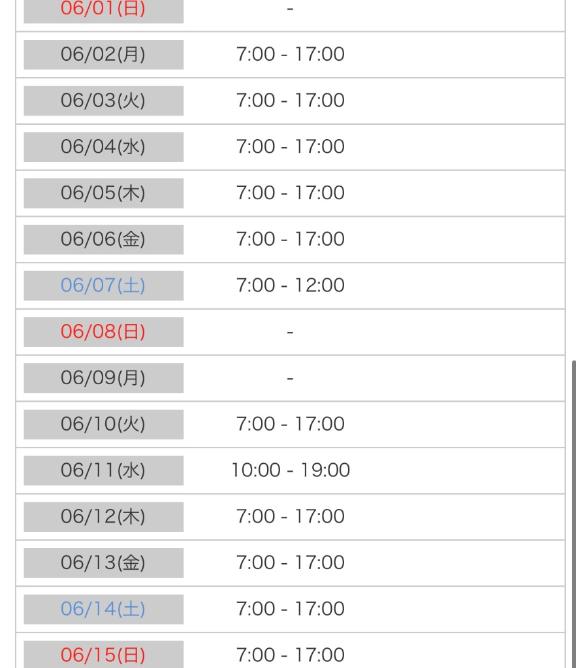Viewport: 576px width, 668px height.
Task: Click the 06/12 shift time 7:00 - 17:00
Action: [291, 517]
